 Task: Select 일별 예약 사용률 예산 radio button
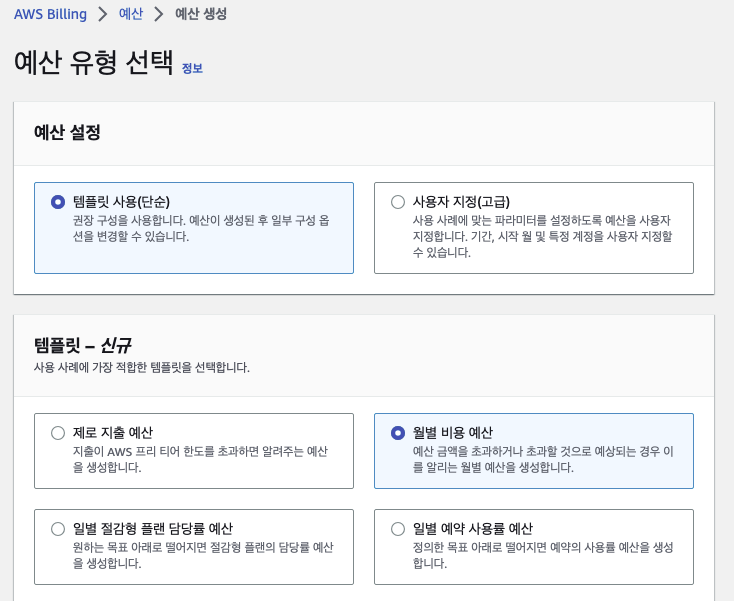tap(398, 529)
